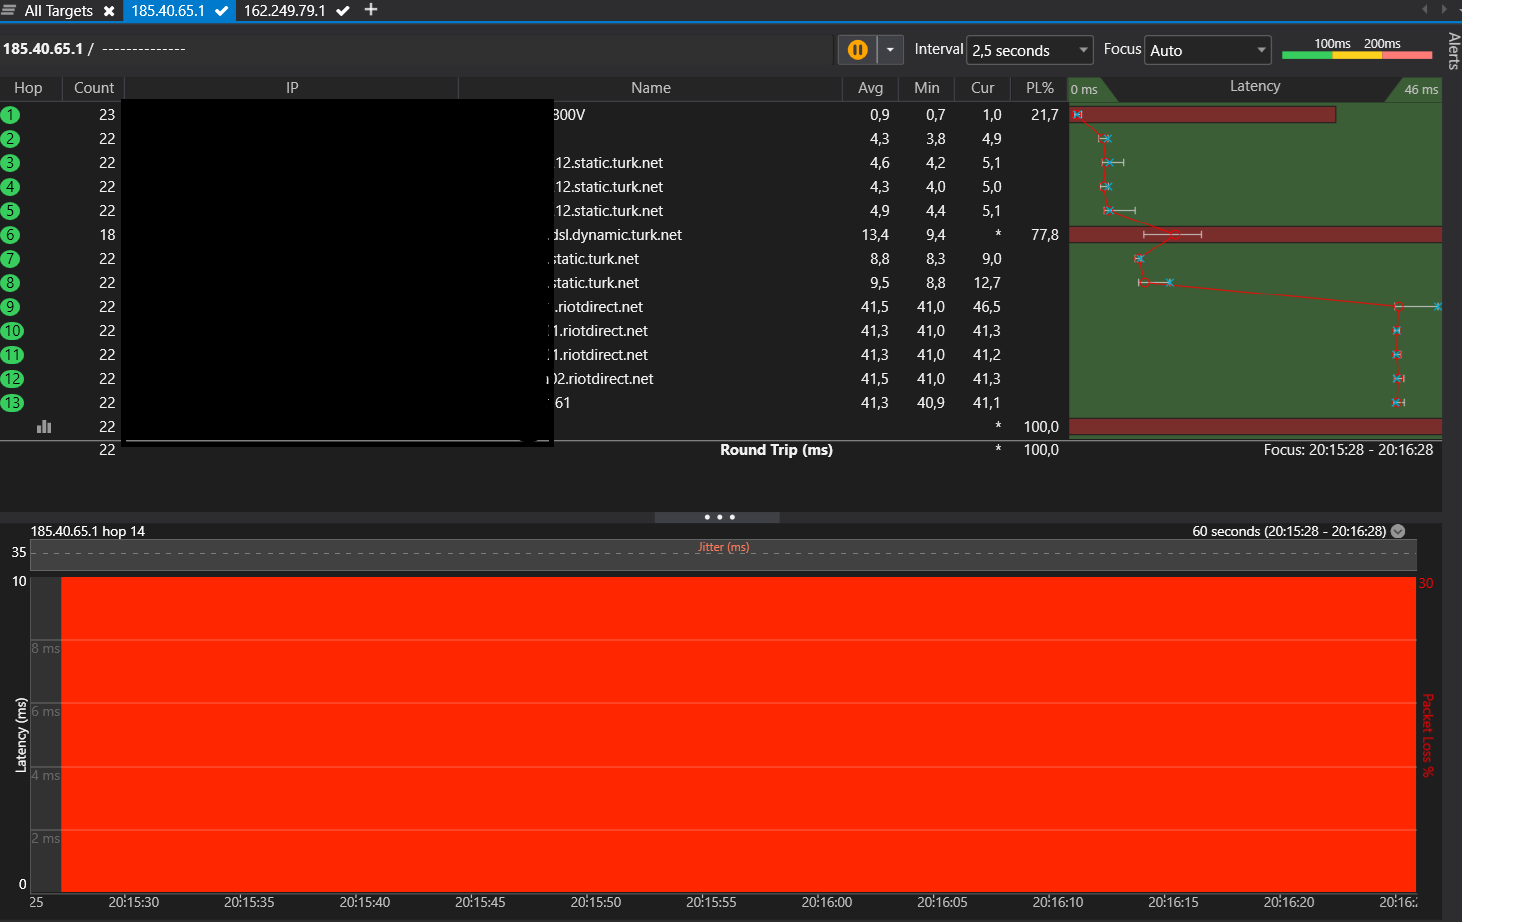Screen dimensions: 1536x922
Task: Expand the Focus dropdown set to Auto
Action: (x=1207, y=50)
